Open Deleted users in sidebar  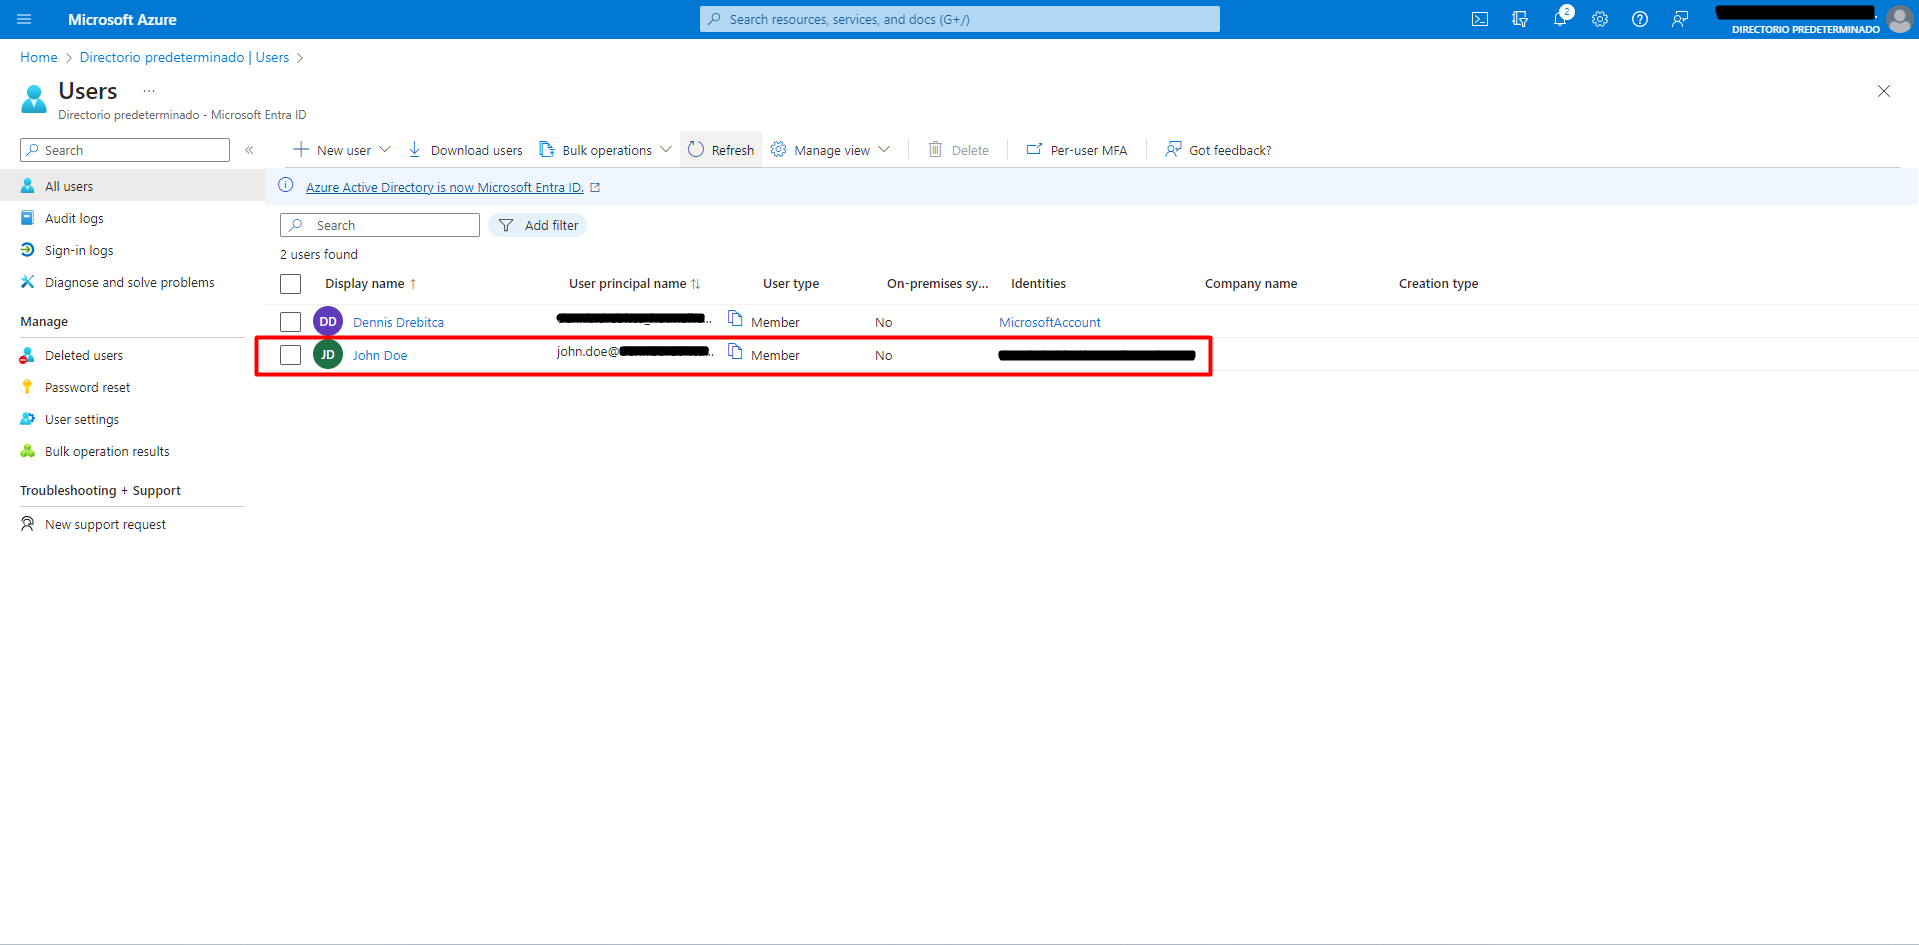point(84,355)
